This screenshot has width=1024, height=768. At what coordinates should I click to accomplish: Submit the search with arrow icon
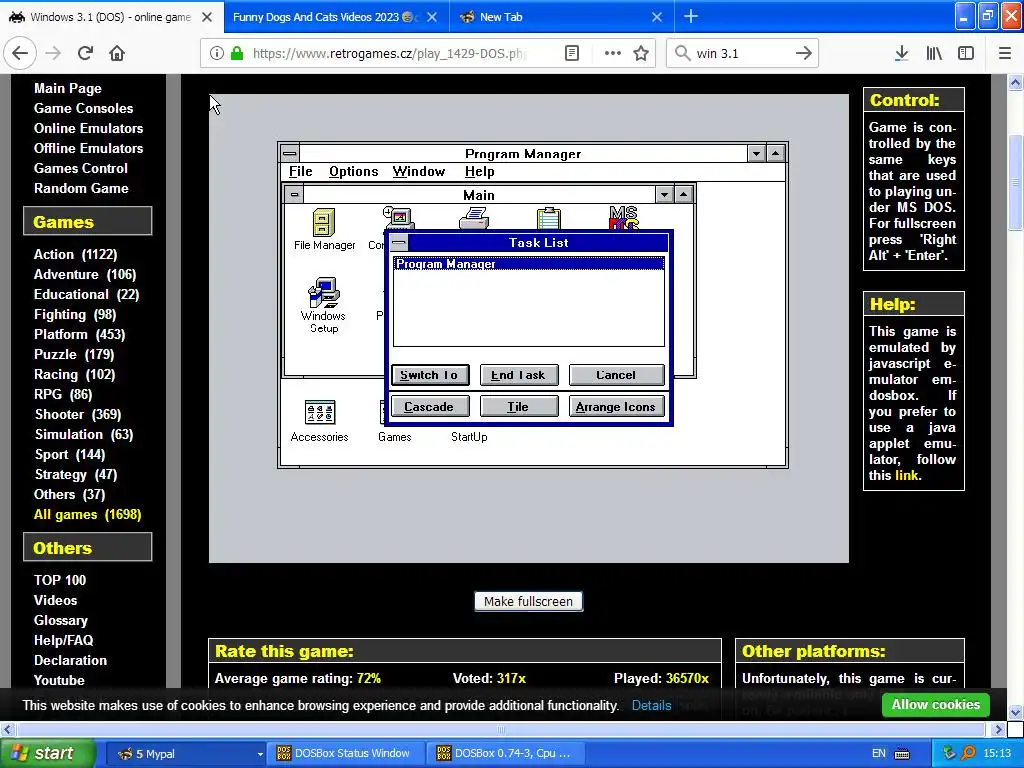coord(803,53)
